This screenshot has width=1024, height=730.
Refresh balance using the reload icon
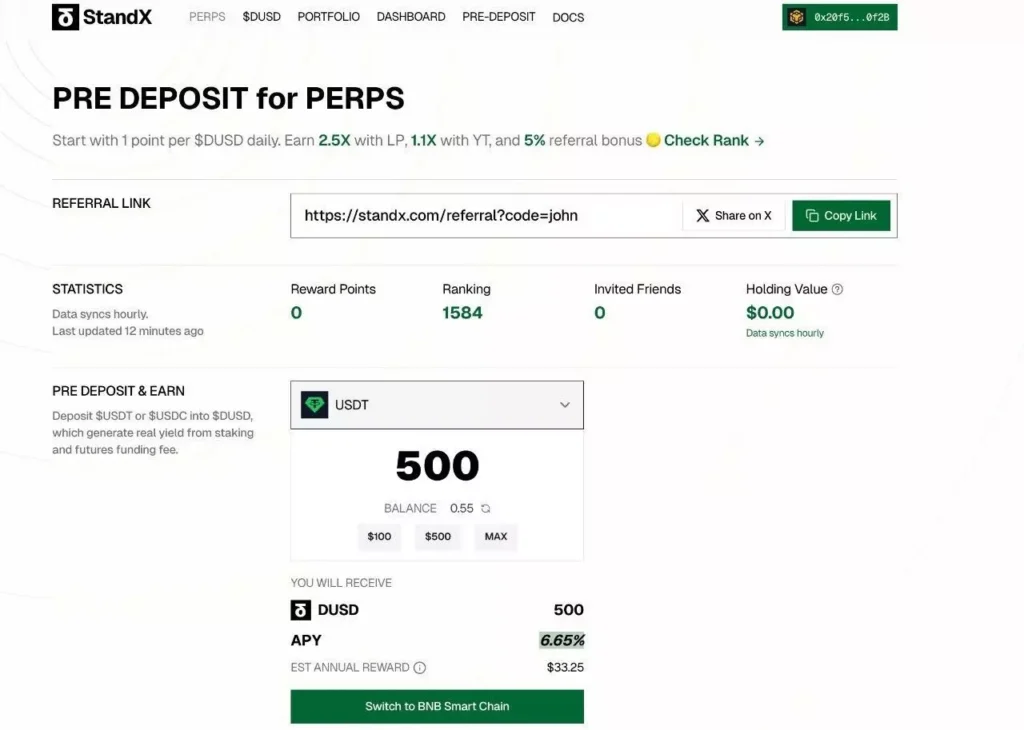[485, 509]
